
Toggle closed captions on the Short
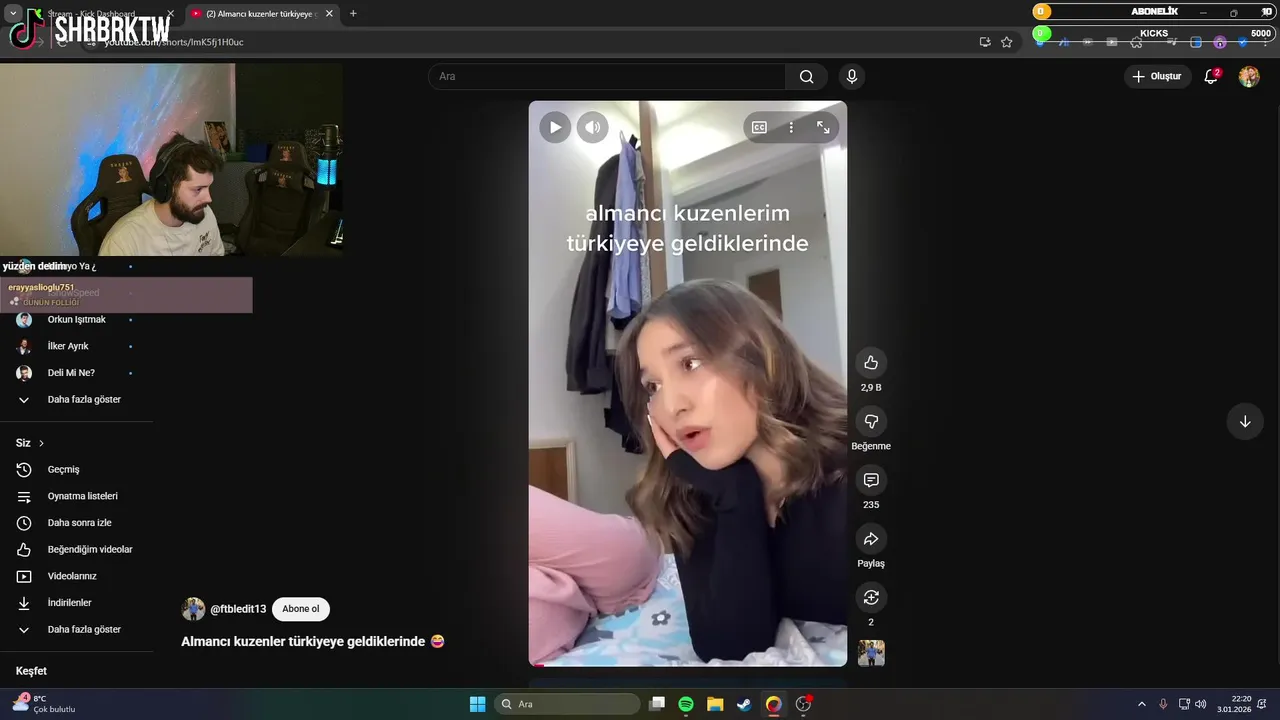[759, 127]
